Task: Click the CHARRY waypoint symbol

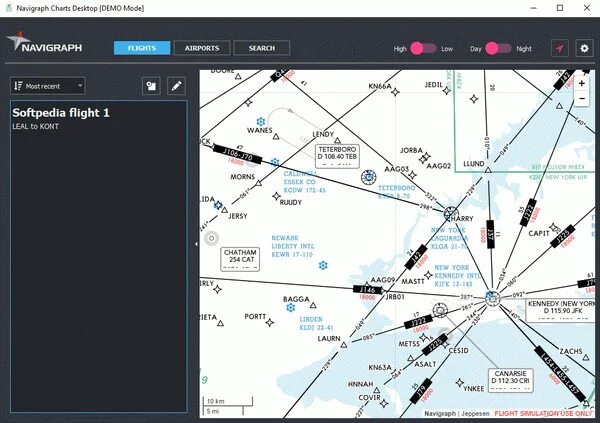Action: click(x=451, y=213)
